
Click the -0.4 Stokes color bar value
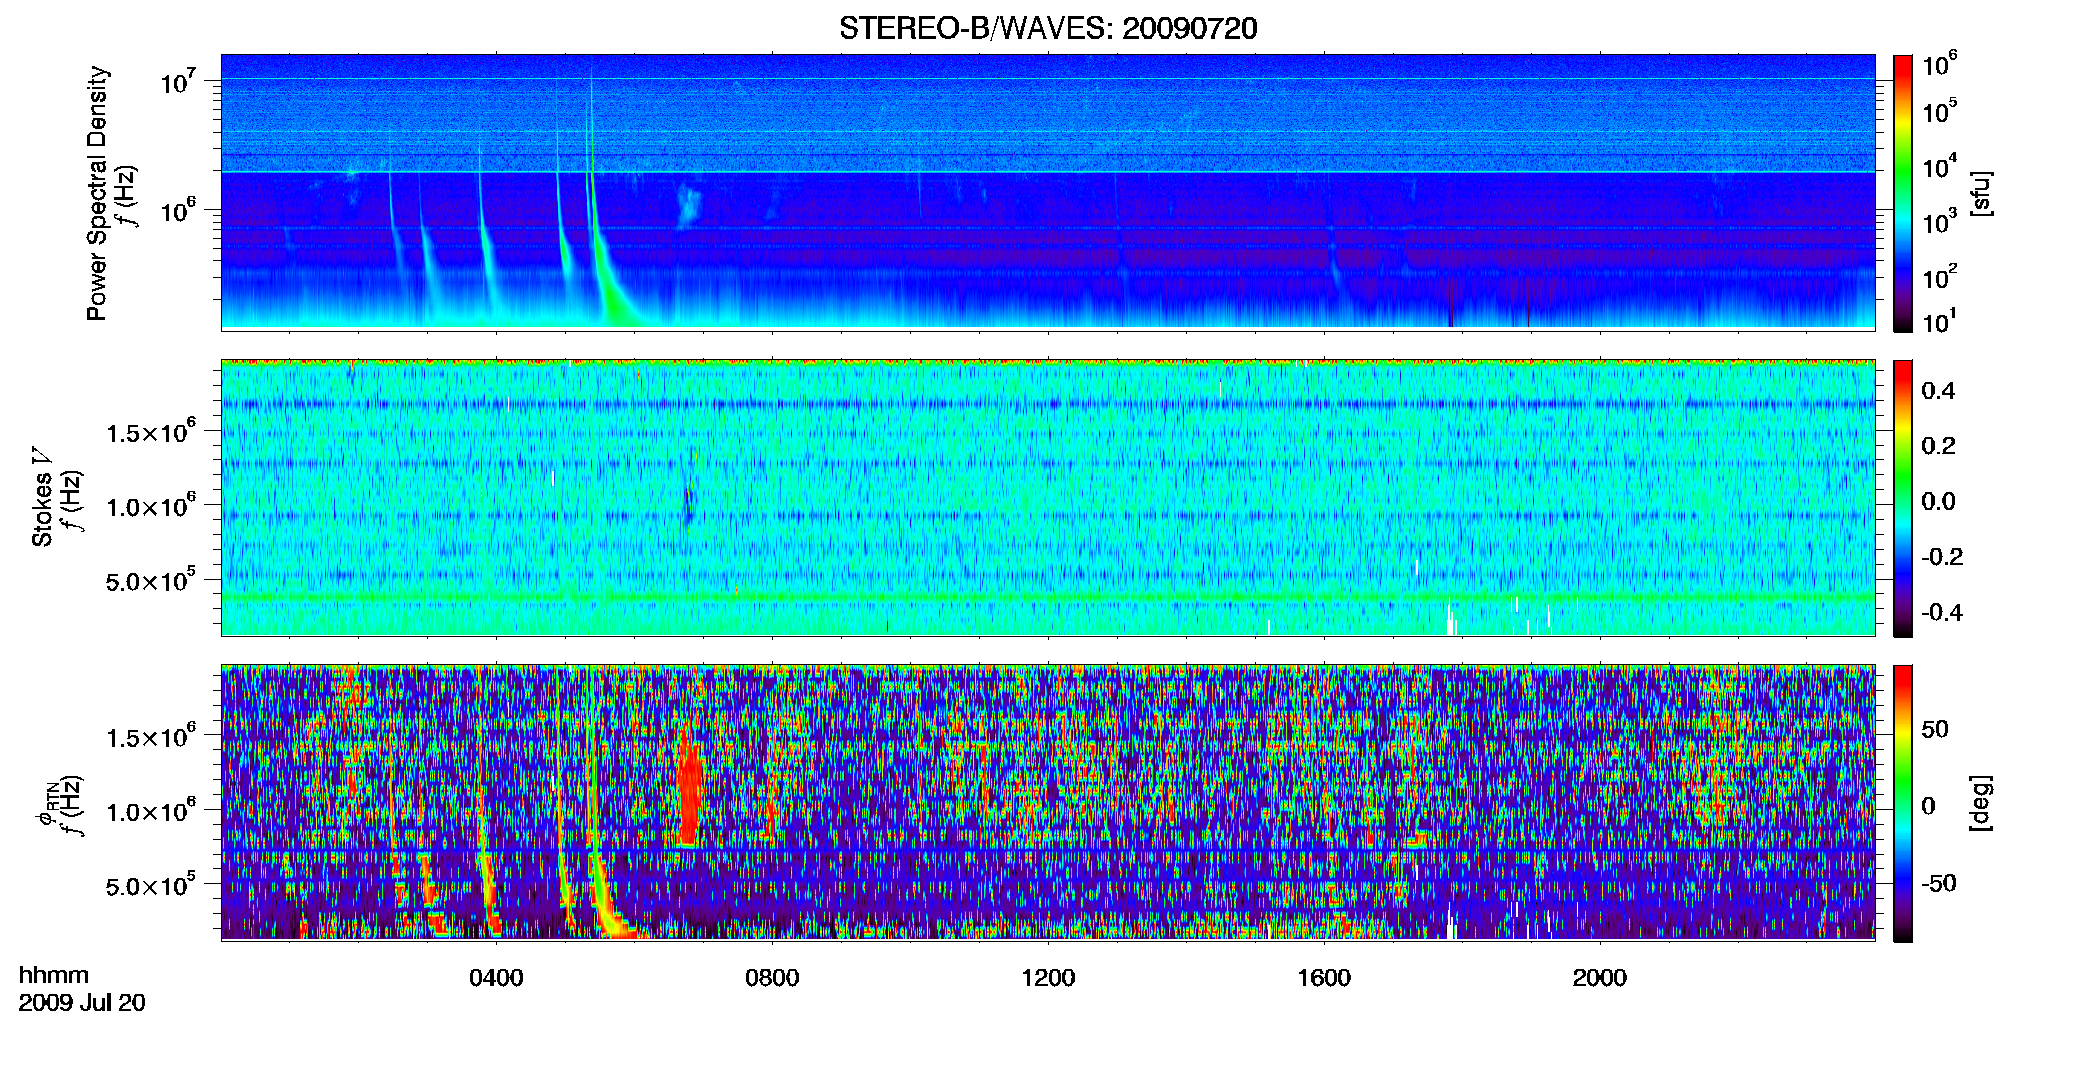(x=1942, y=612)
